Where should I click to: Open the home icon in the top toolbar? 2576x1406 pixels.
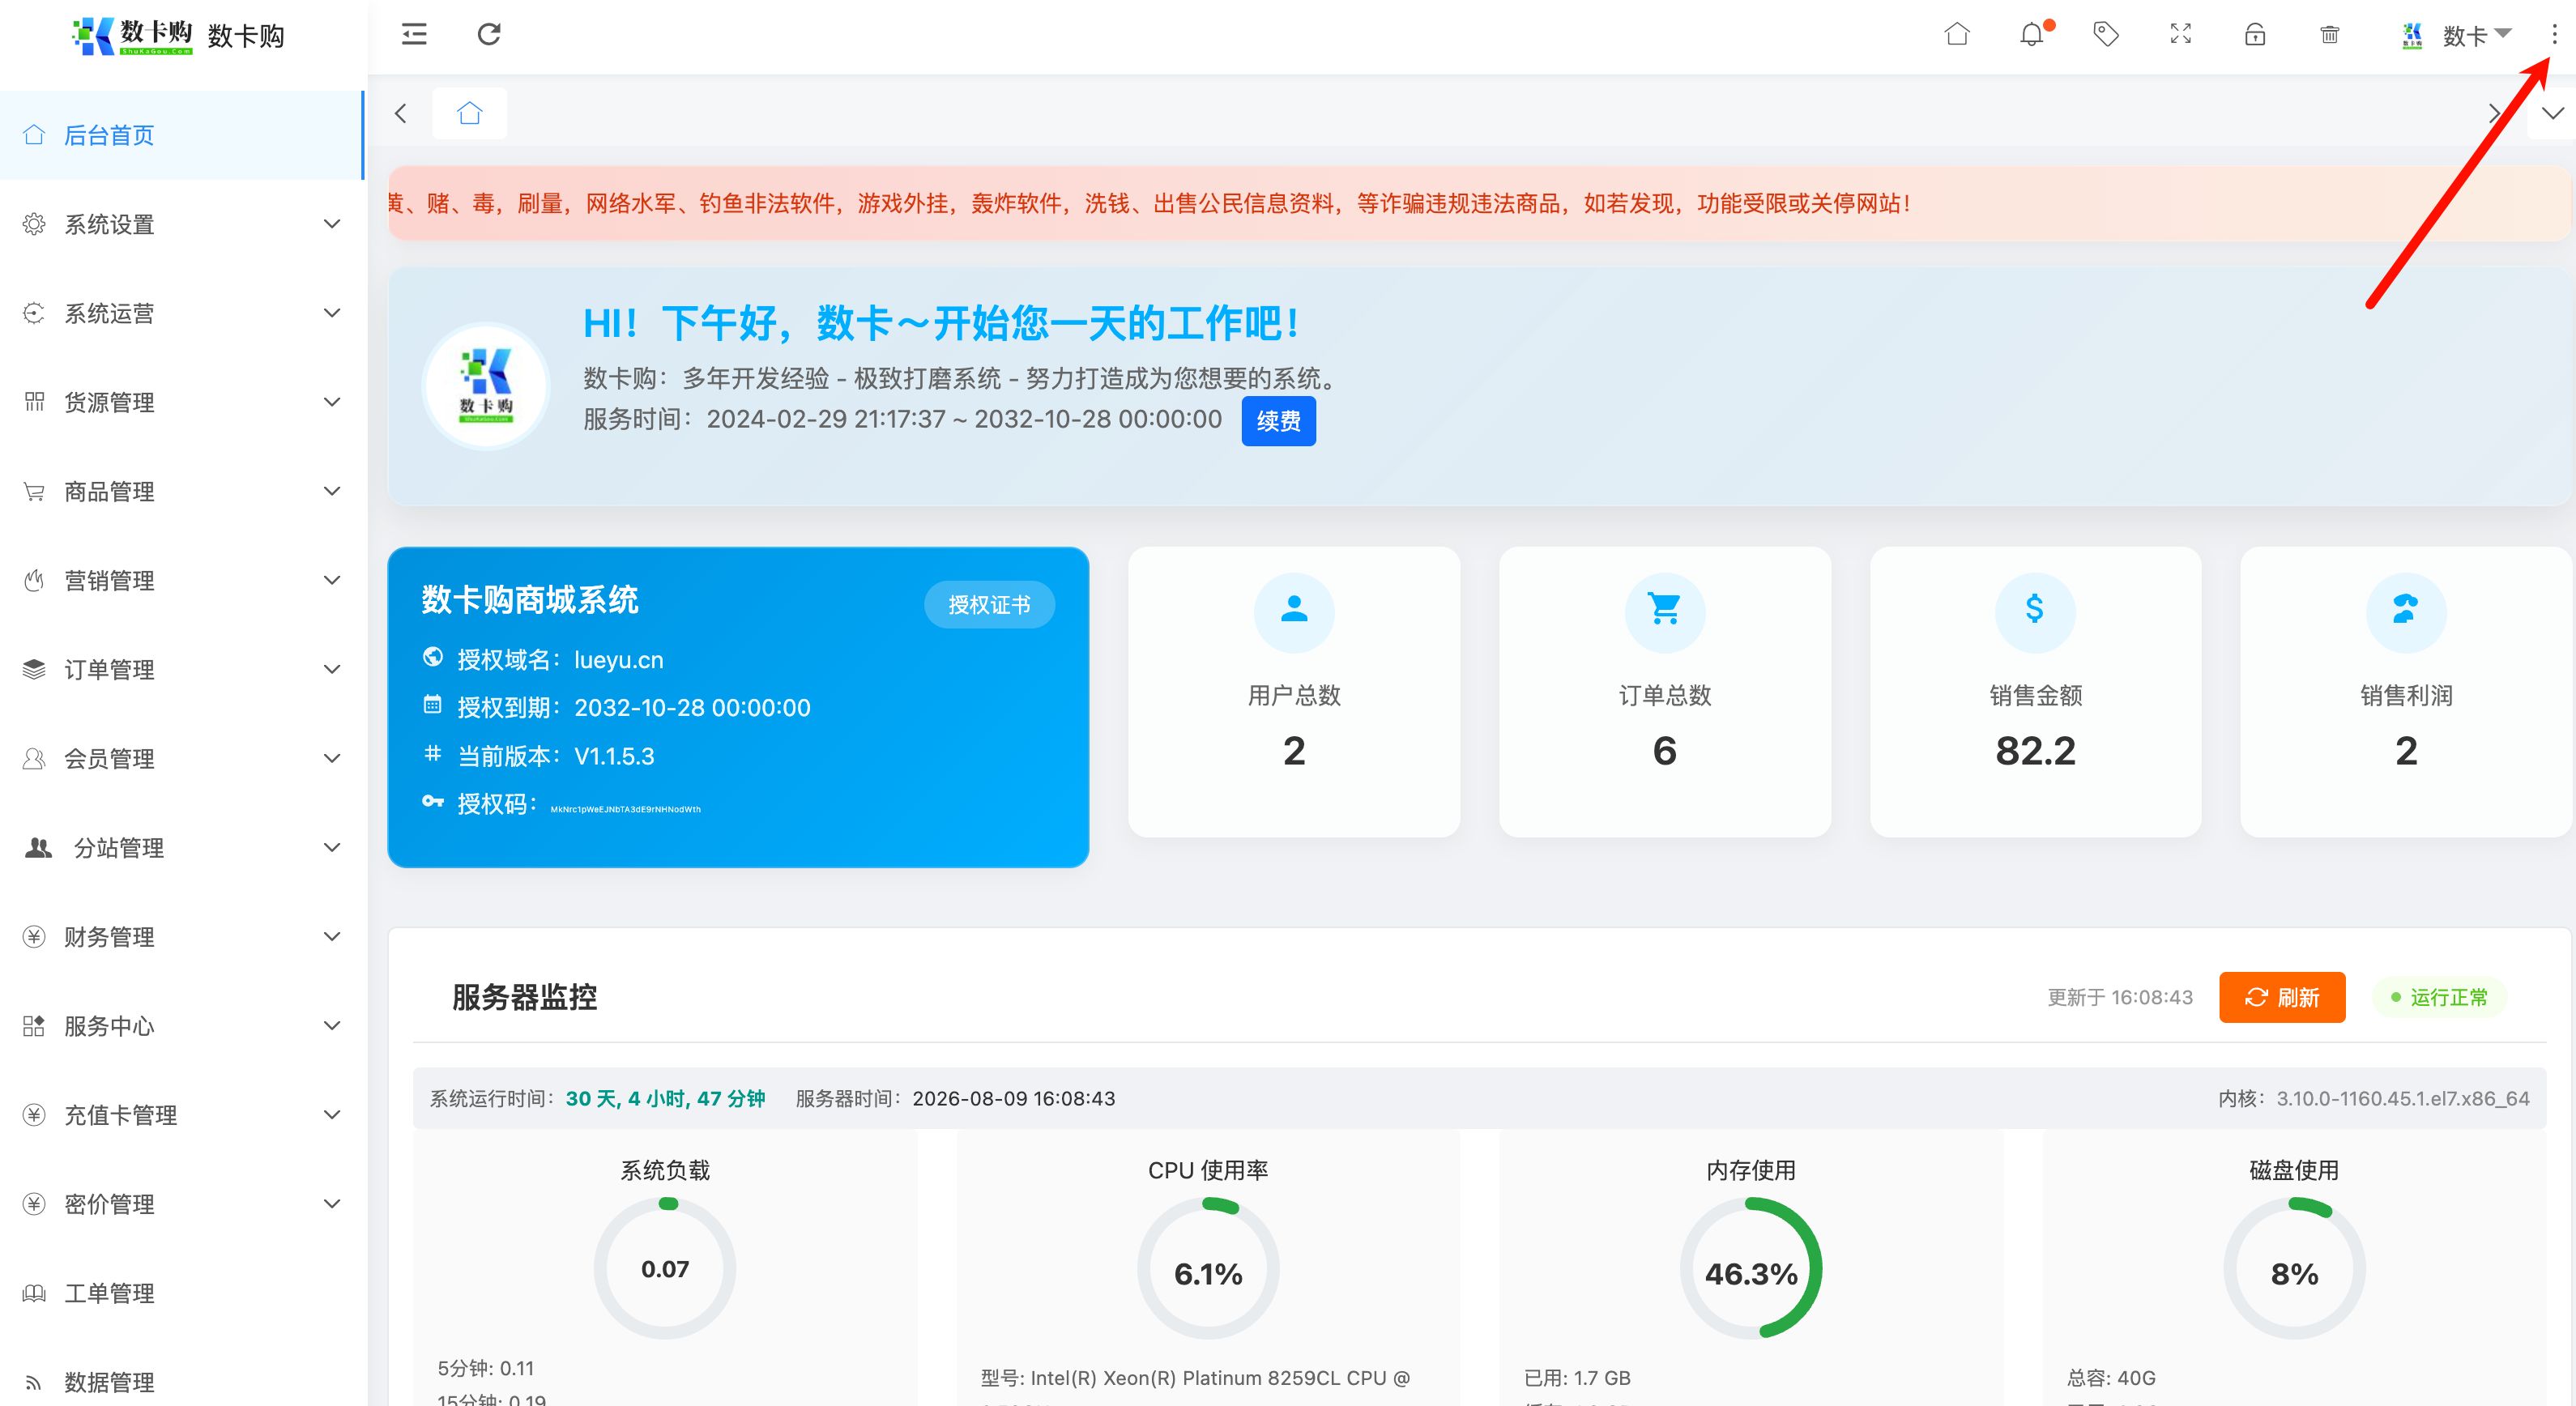pos(1957,35)
